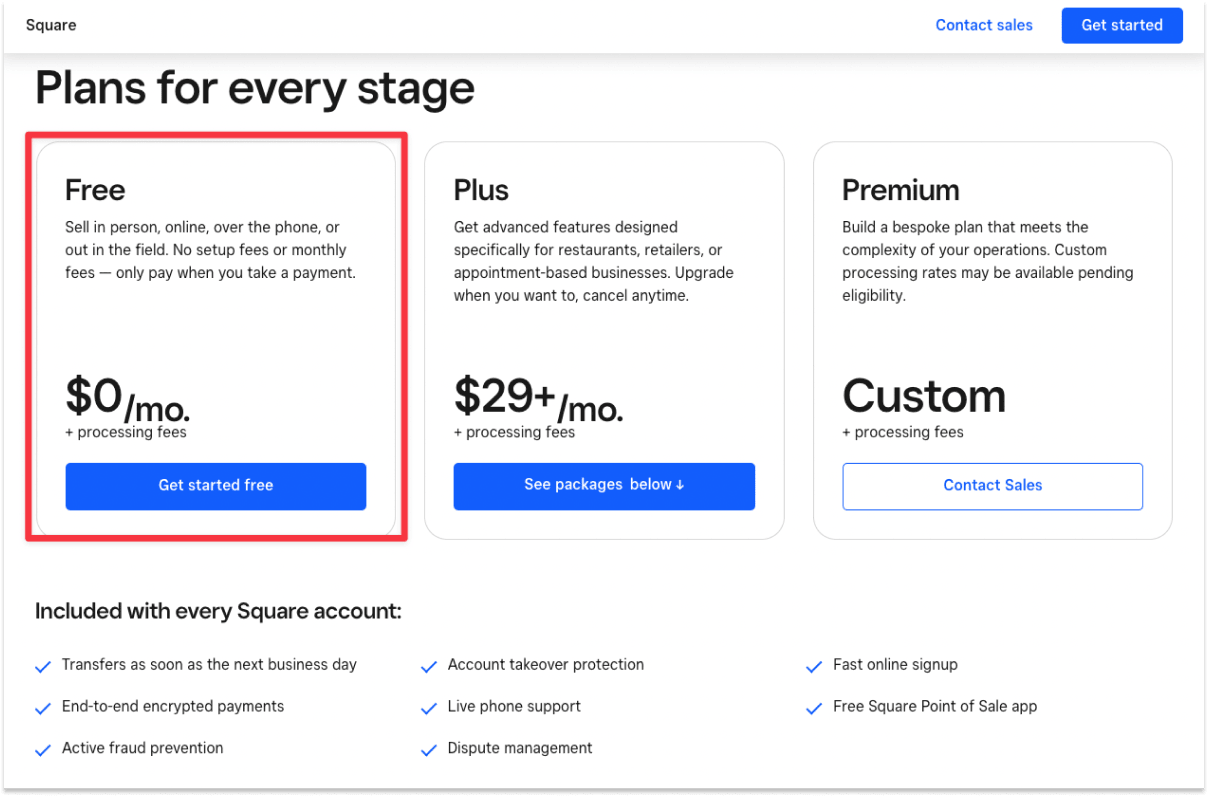The image size is (1208, 797).
Task: Click Get started free on the Free plan
Action: click(x=215, y=486)
